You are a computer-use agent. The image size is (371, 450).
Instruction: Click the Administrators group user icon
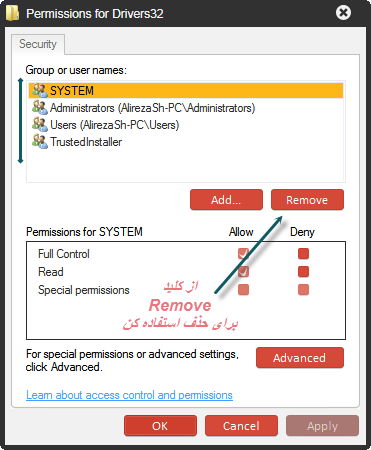tap(40, 108)
